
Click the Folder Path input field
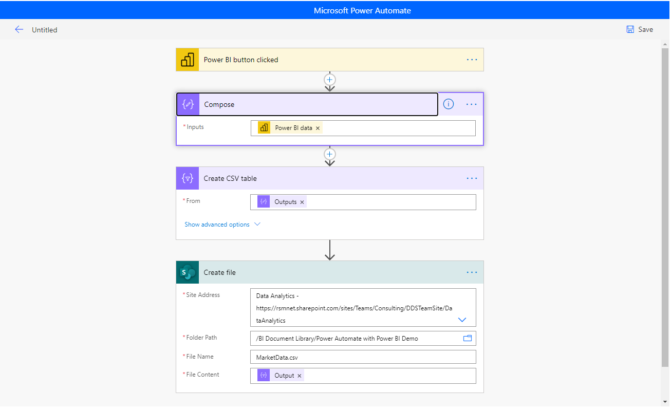click(x=363, y=339)
